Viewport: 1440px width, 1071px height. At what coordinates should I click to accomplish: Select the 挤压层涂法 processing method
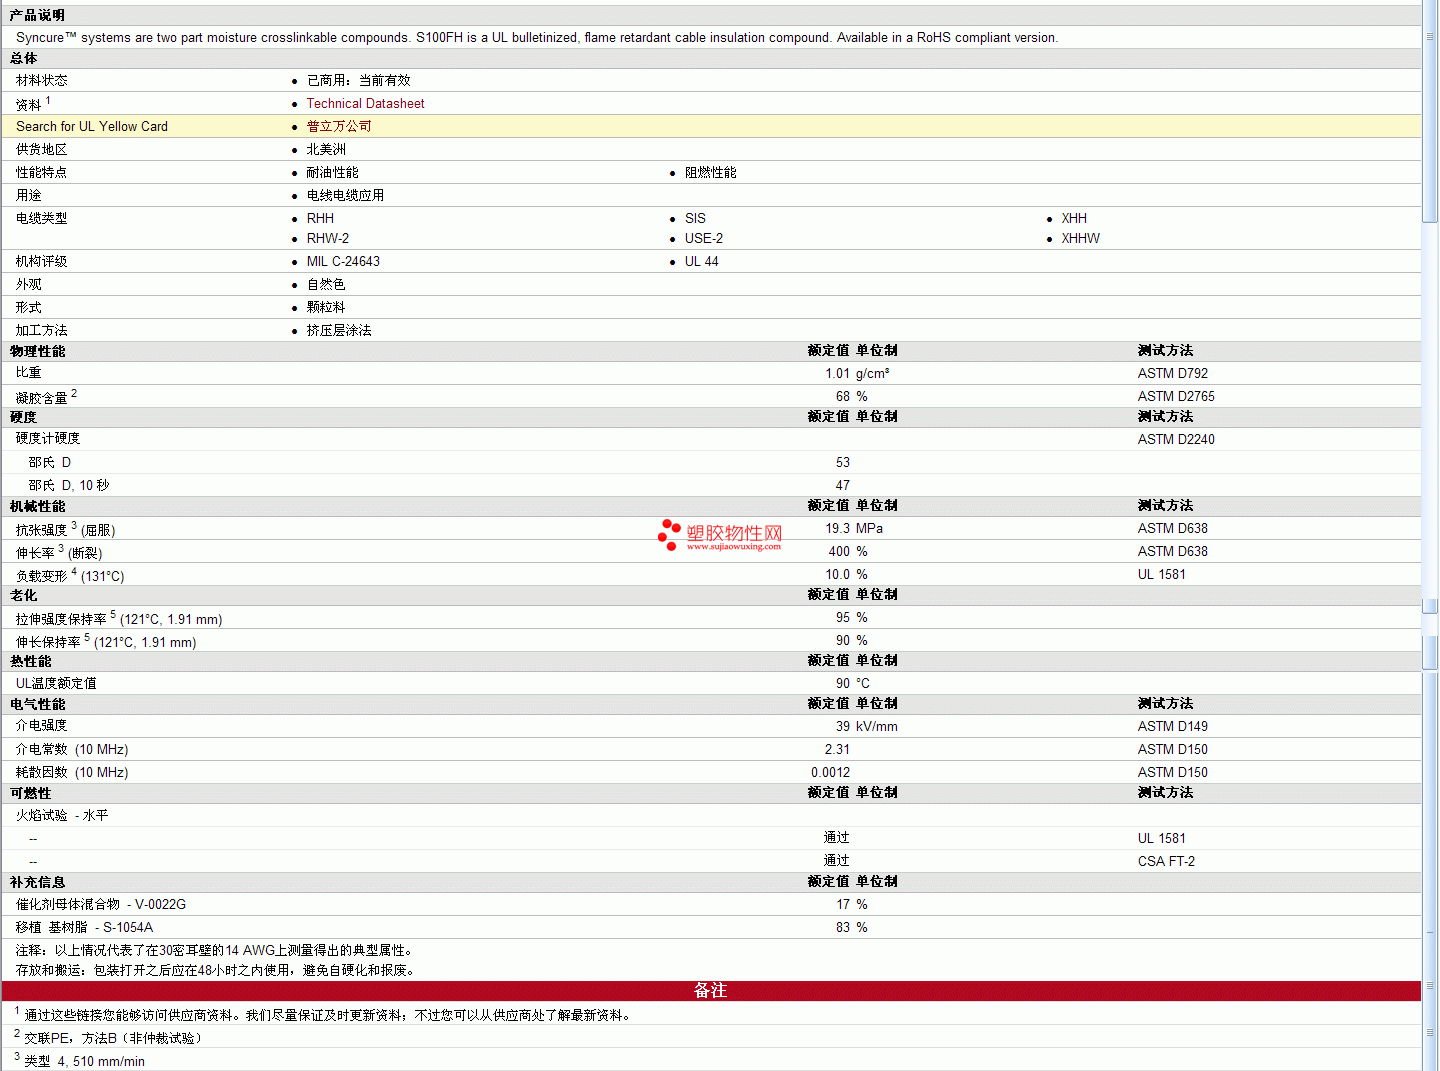(x=339, y=330)
